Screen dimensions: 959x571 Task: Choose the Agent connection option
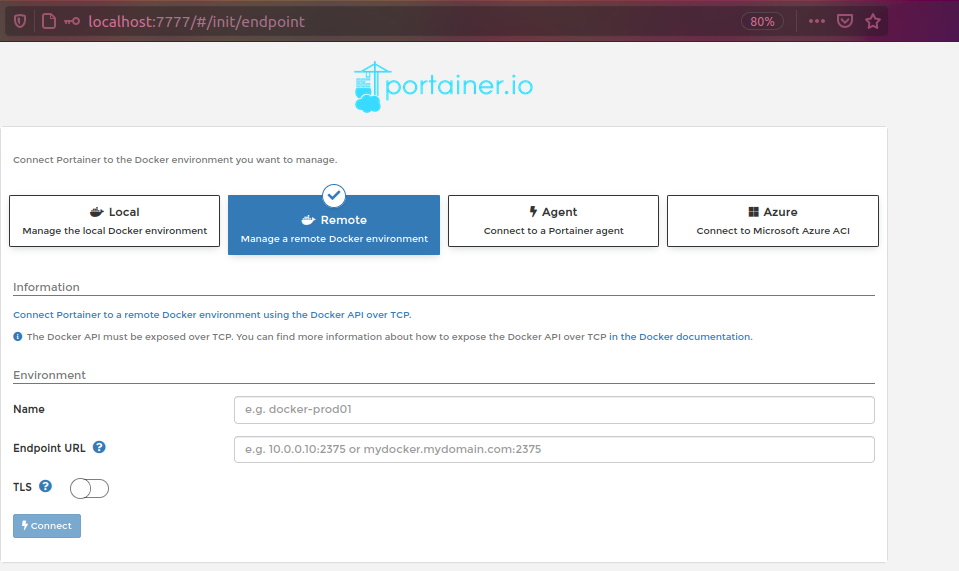553,221
